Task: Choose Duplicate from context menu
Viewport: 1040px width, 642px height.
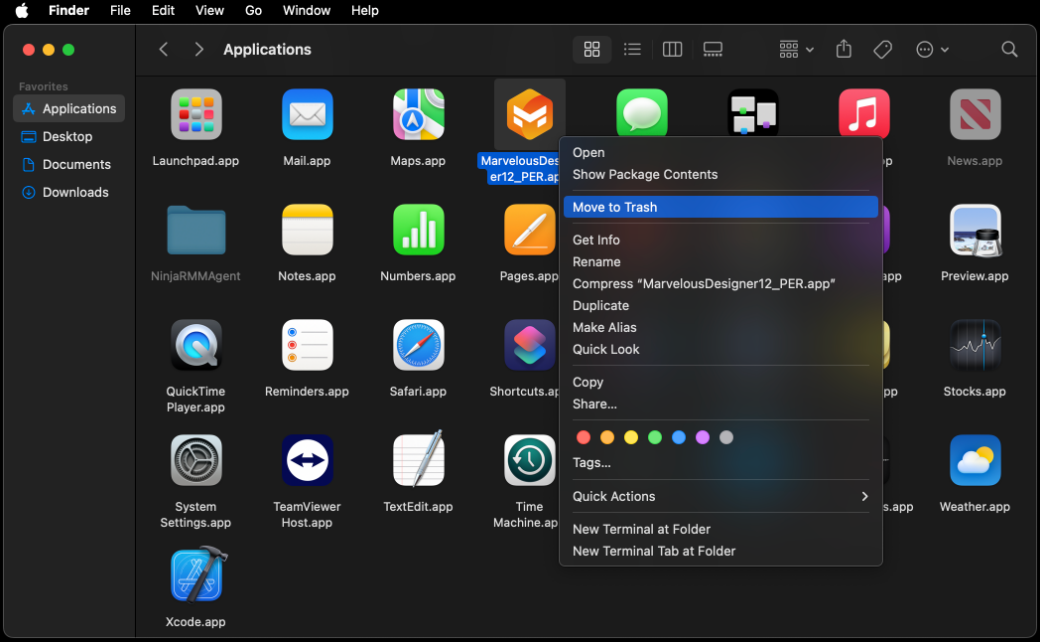Action: pos(721,306)
